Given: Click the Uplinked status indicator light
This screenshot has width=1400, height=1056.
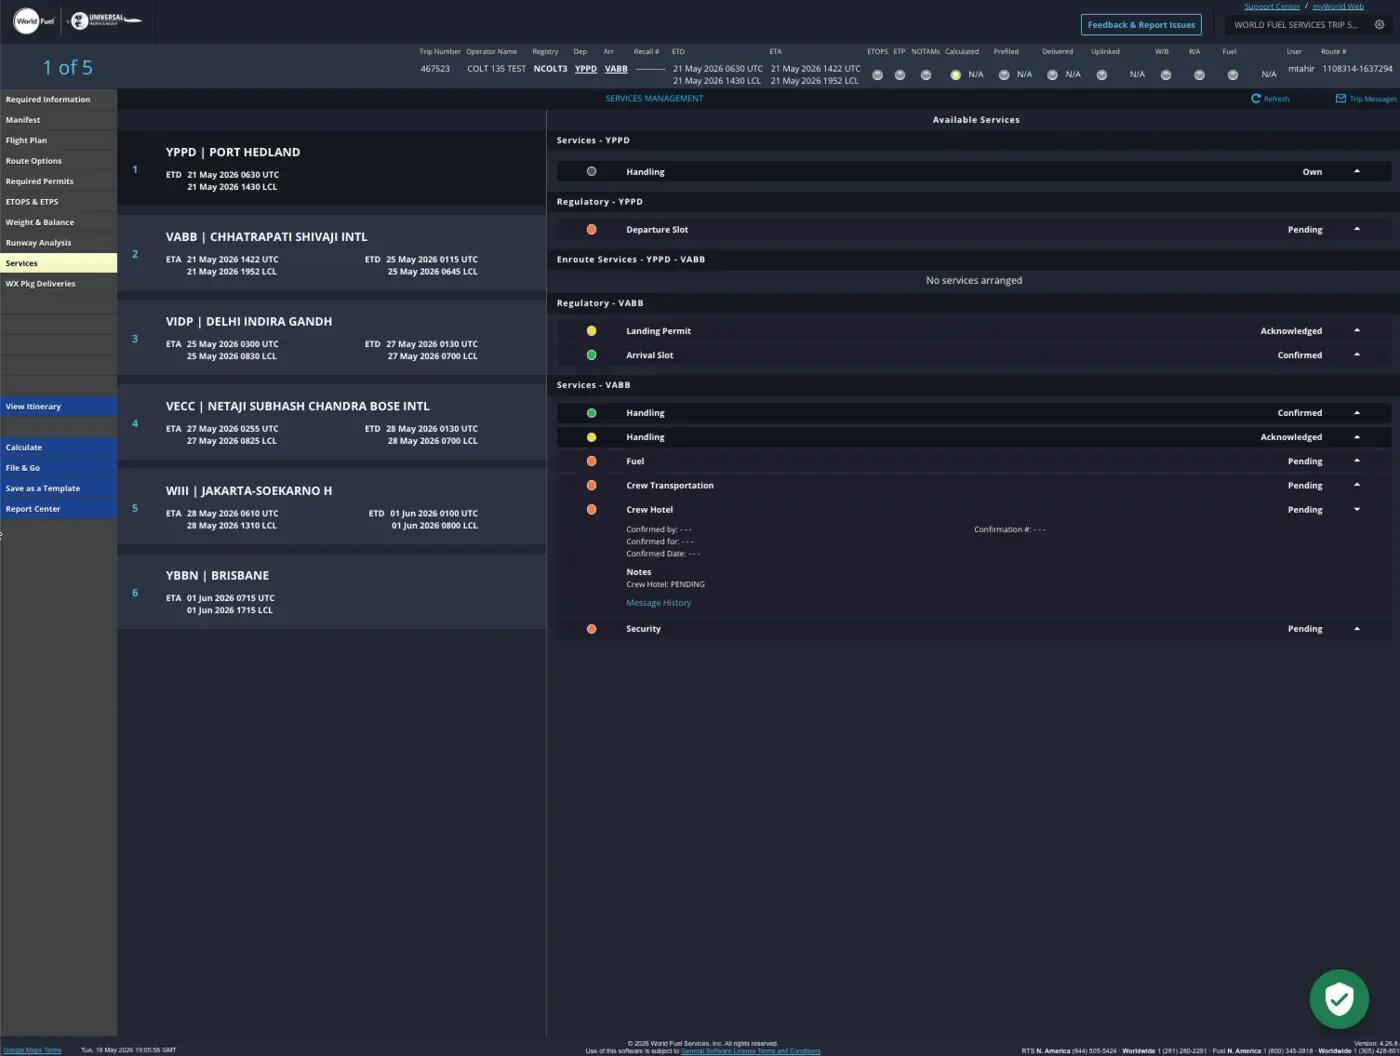Looking at the screenshot, I should [1101, 75].
